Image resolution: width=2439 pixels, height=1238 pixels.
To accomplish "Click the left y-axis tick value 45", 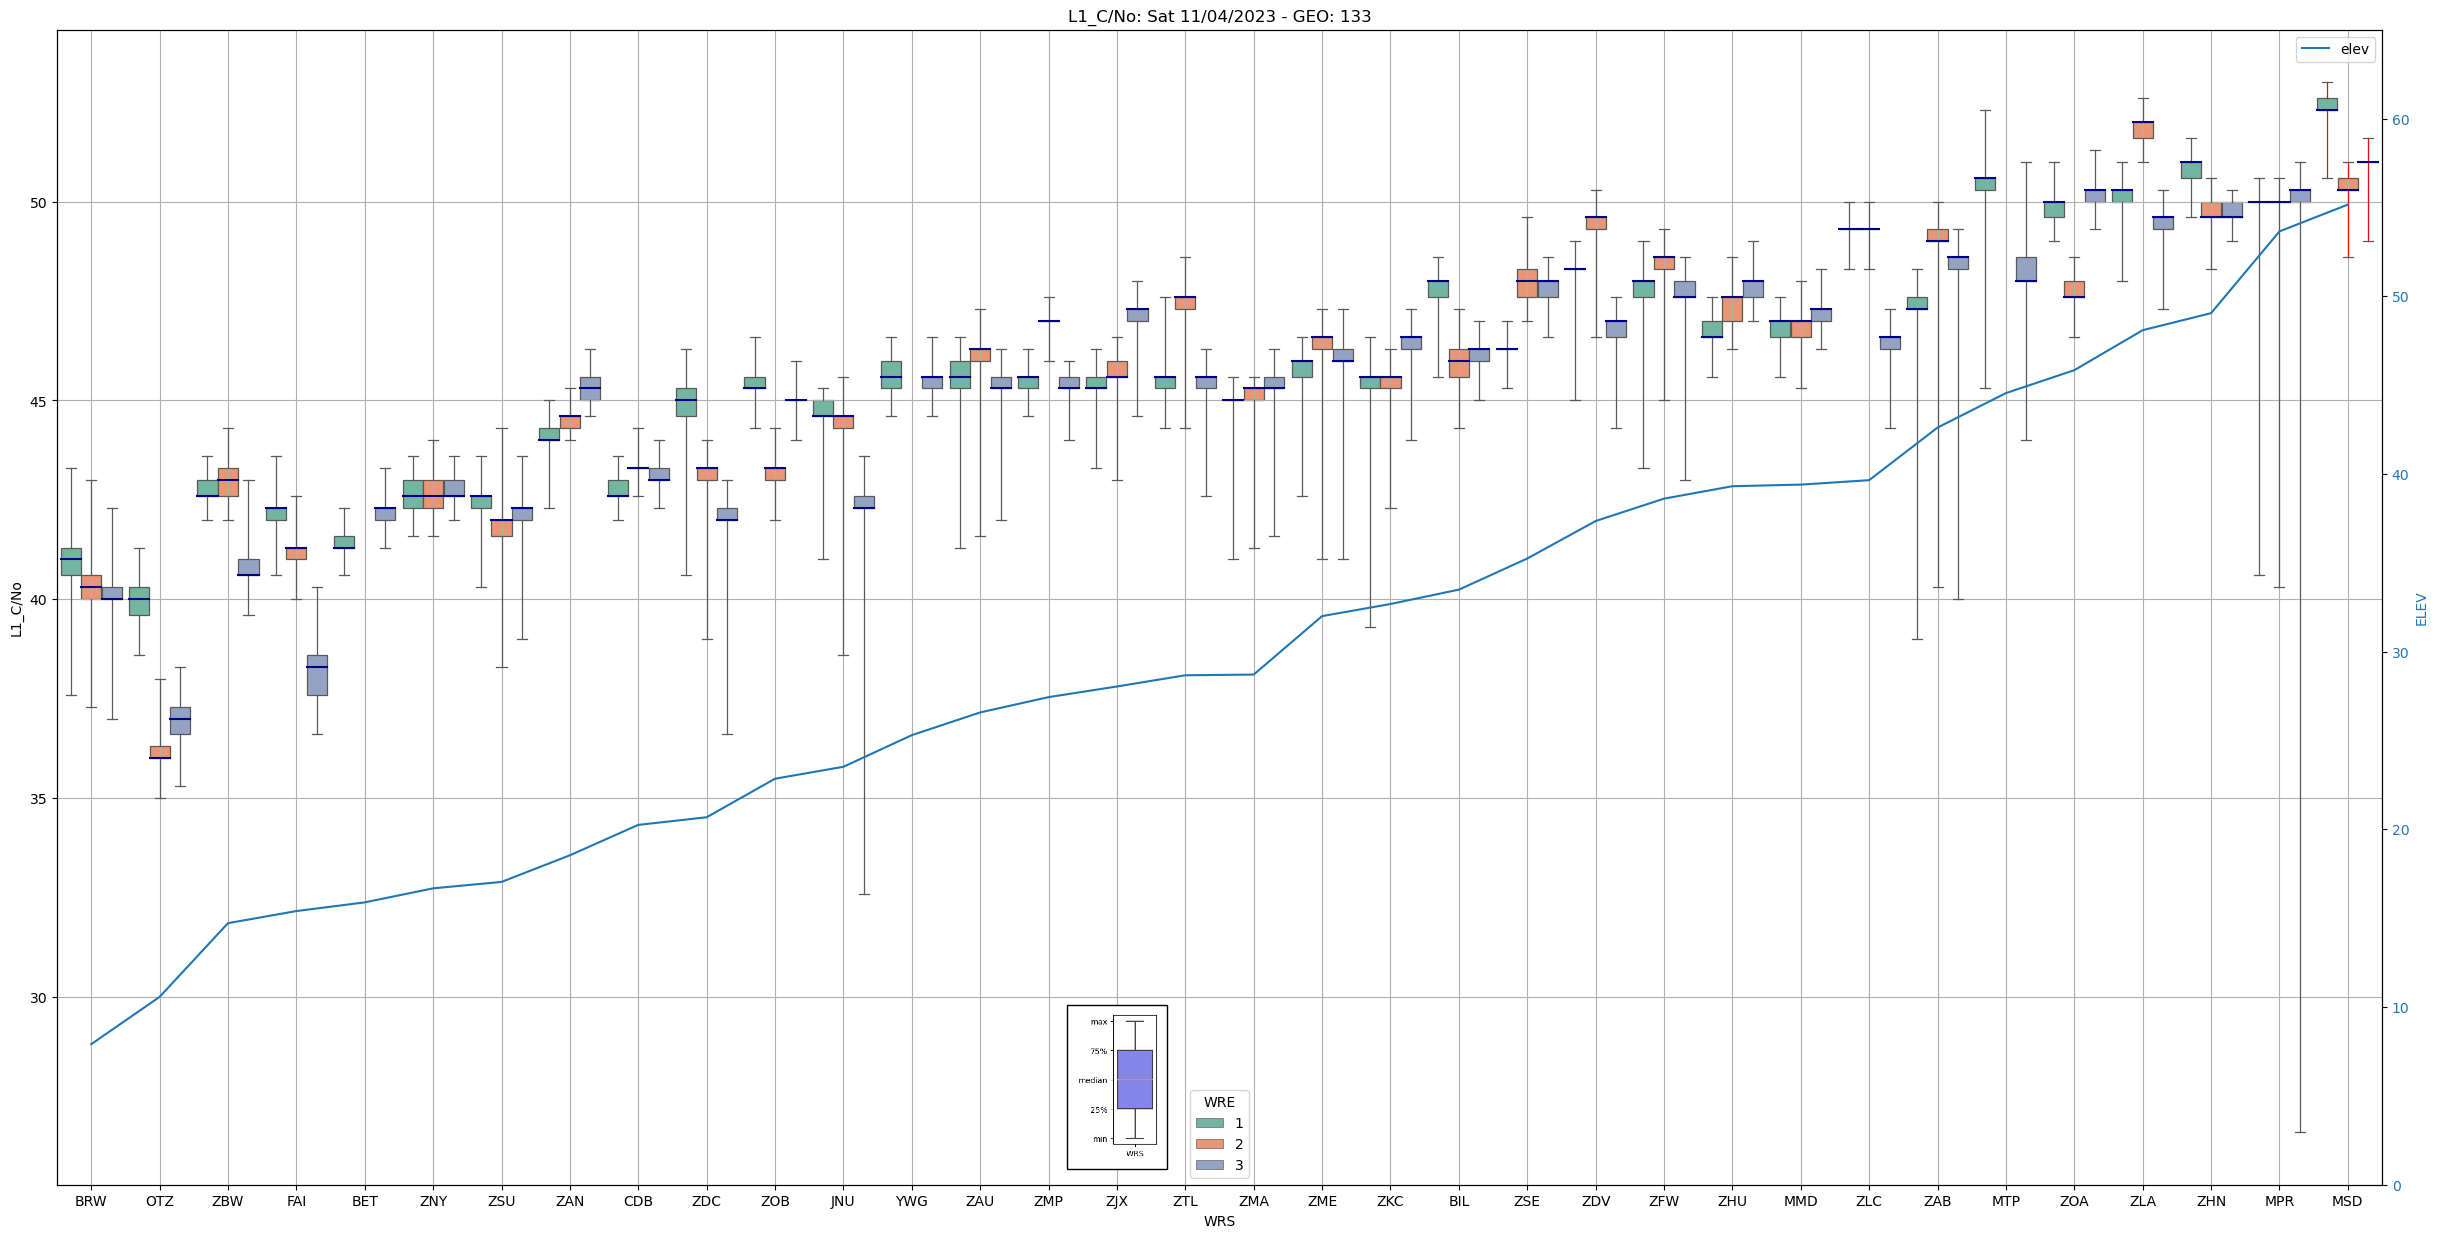I will pos(39,402).
